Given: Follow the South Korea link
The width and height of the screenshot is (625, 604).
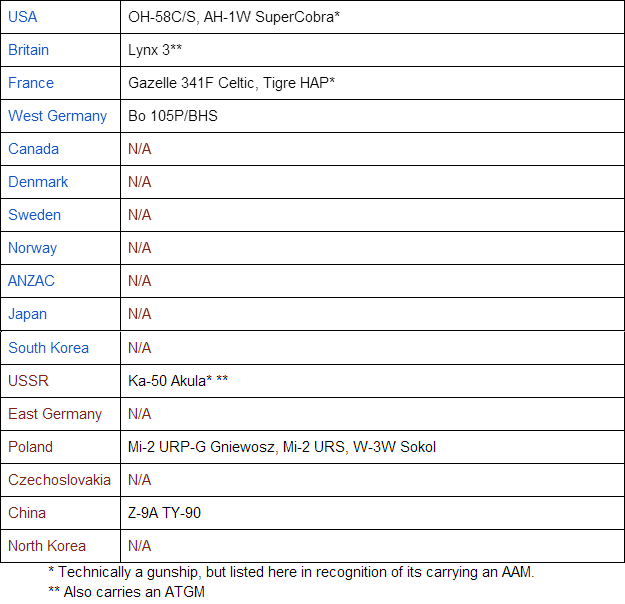Looking at the screenshot, I should [x=49, y=348].
